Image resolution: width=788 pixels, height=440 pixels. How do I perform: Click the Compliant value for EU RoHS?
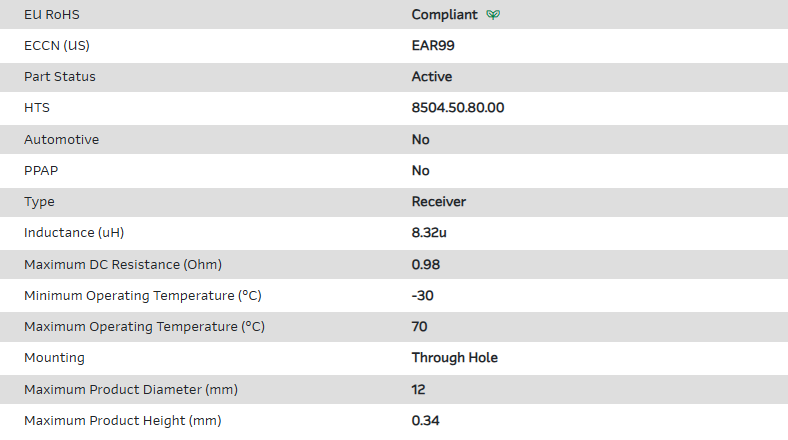click(445, 15)
